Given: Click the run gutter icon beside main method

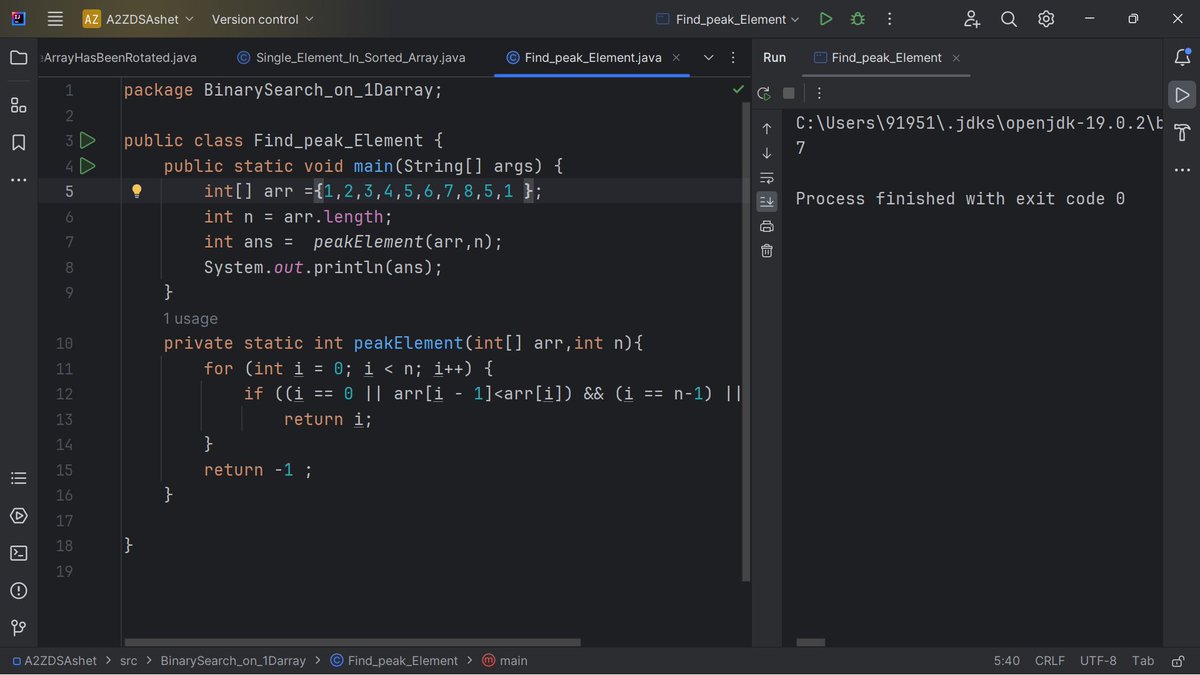Looking at the screenshot, I should (87, 165).
